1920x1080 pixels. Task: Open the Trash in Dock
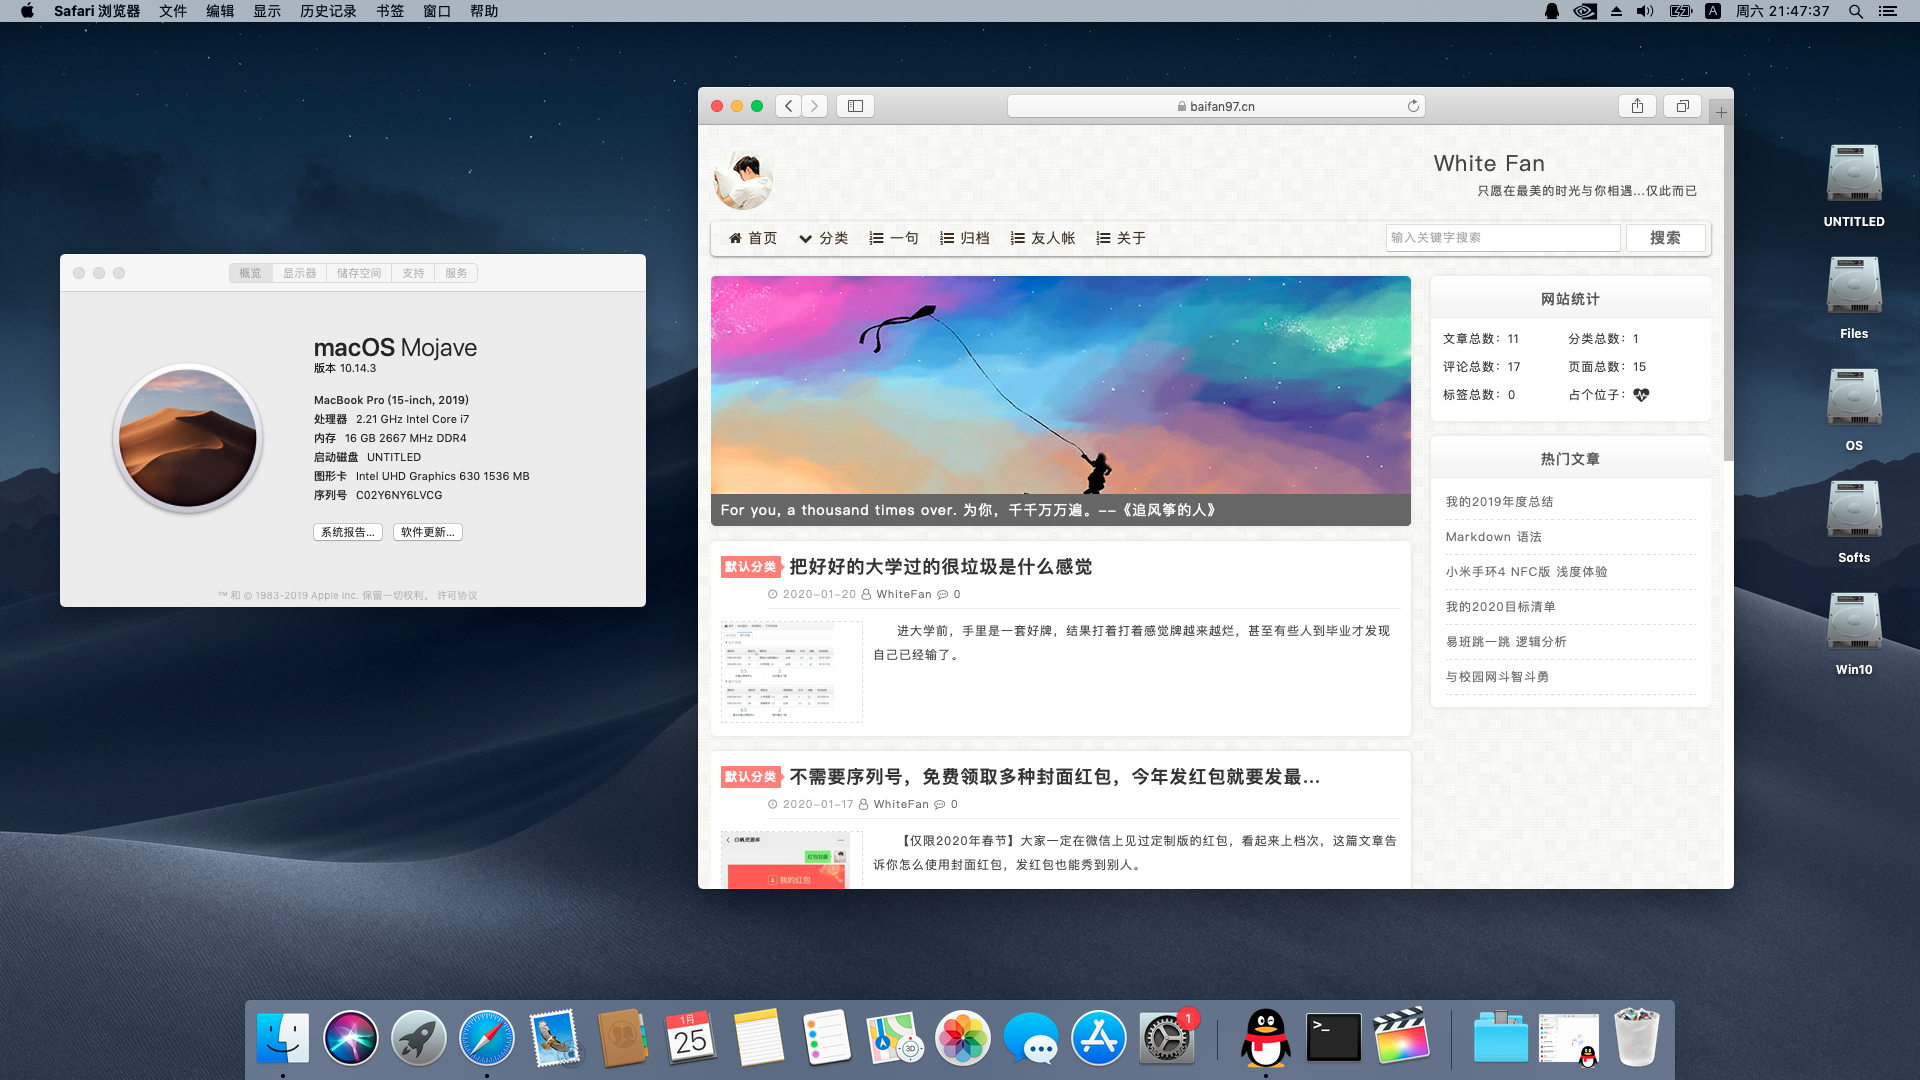(x=1637, y=1038)
